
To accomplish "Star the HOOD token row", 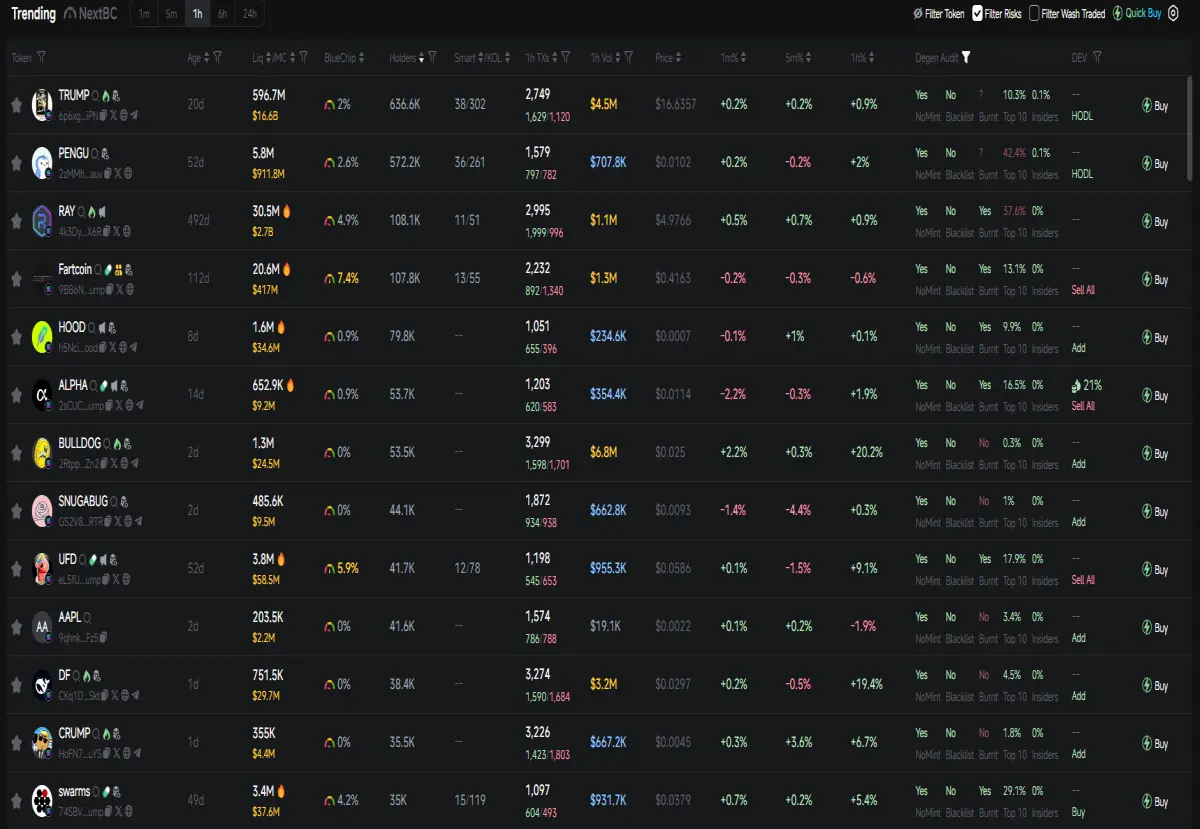I will tap(16, 337).
